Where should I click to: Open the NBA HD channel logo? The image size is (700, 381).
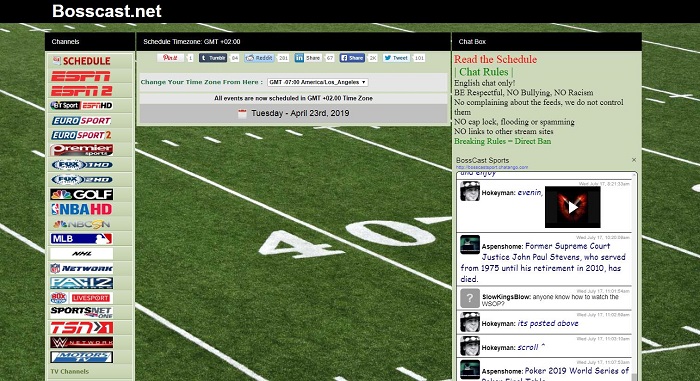(82, 209)
